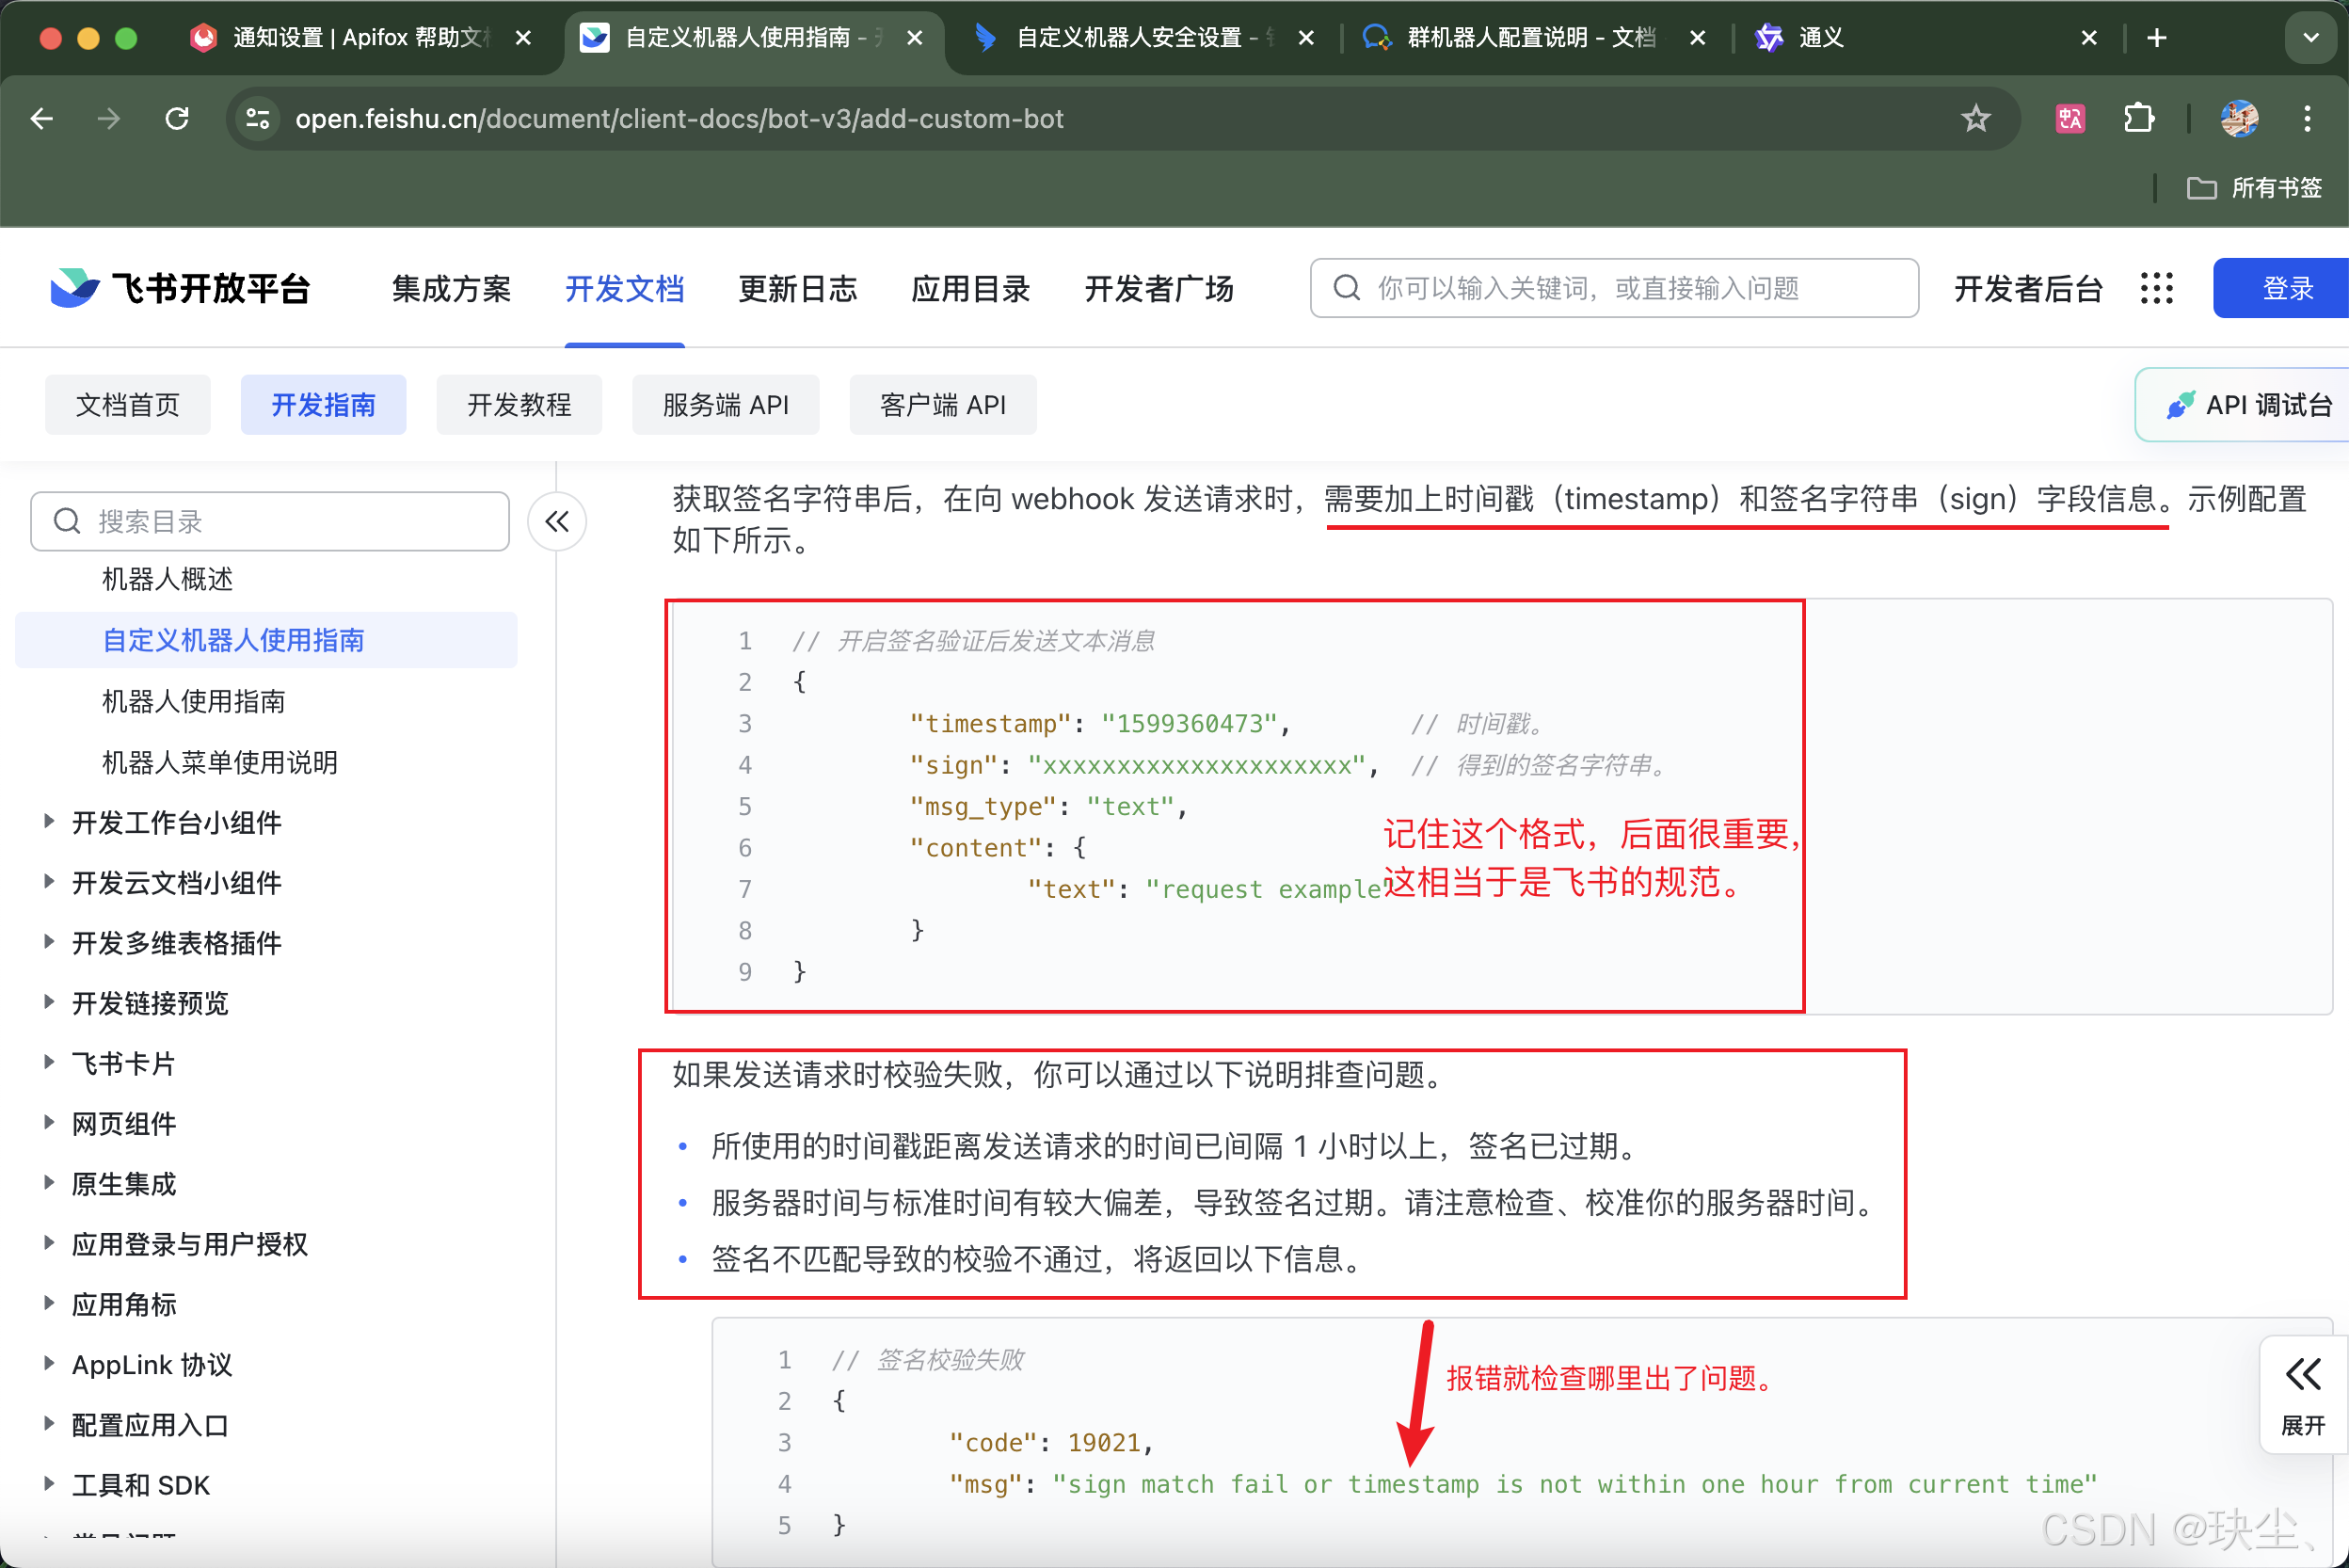Click the error code 19021 in code block

(x=1104, y=1442)
